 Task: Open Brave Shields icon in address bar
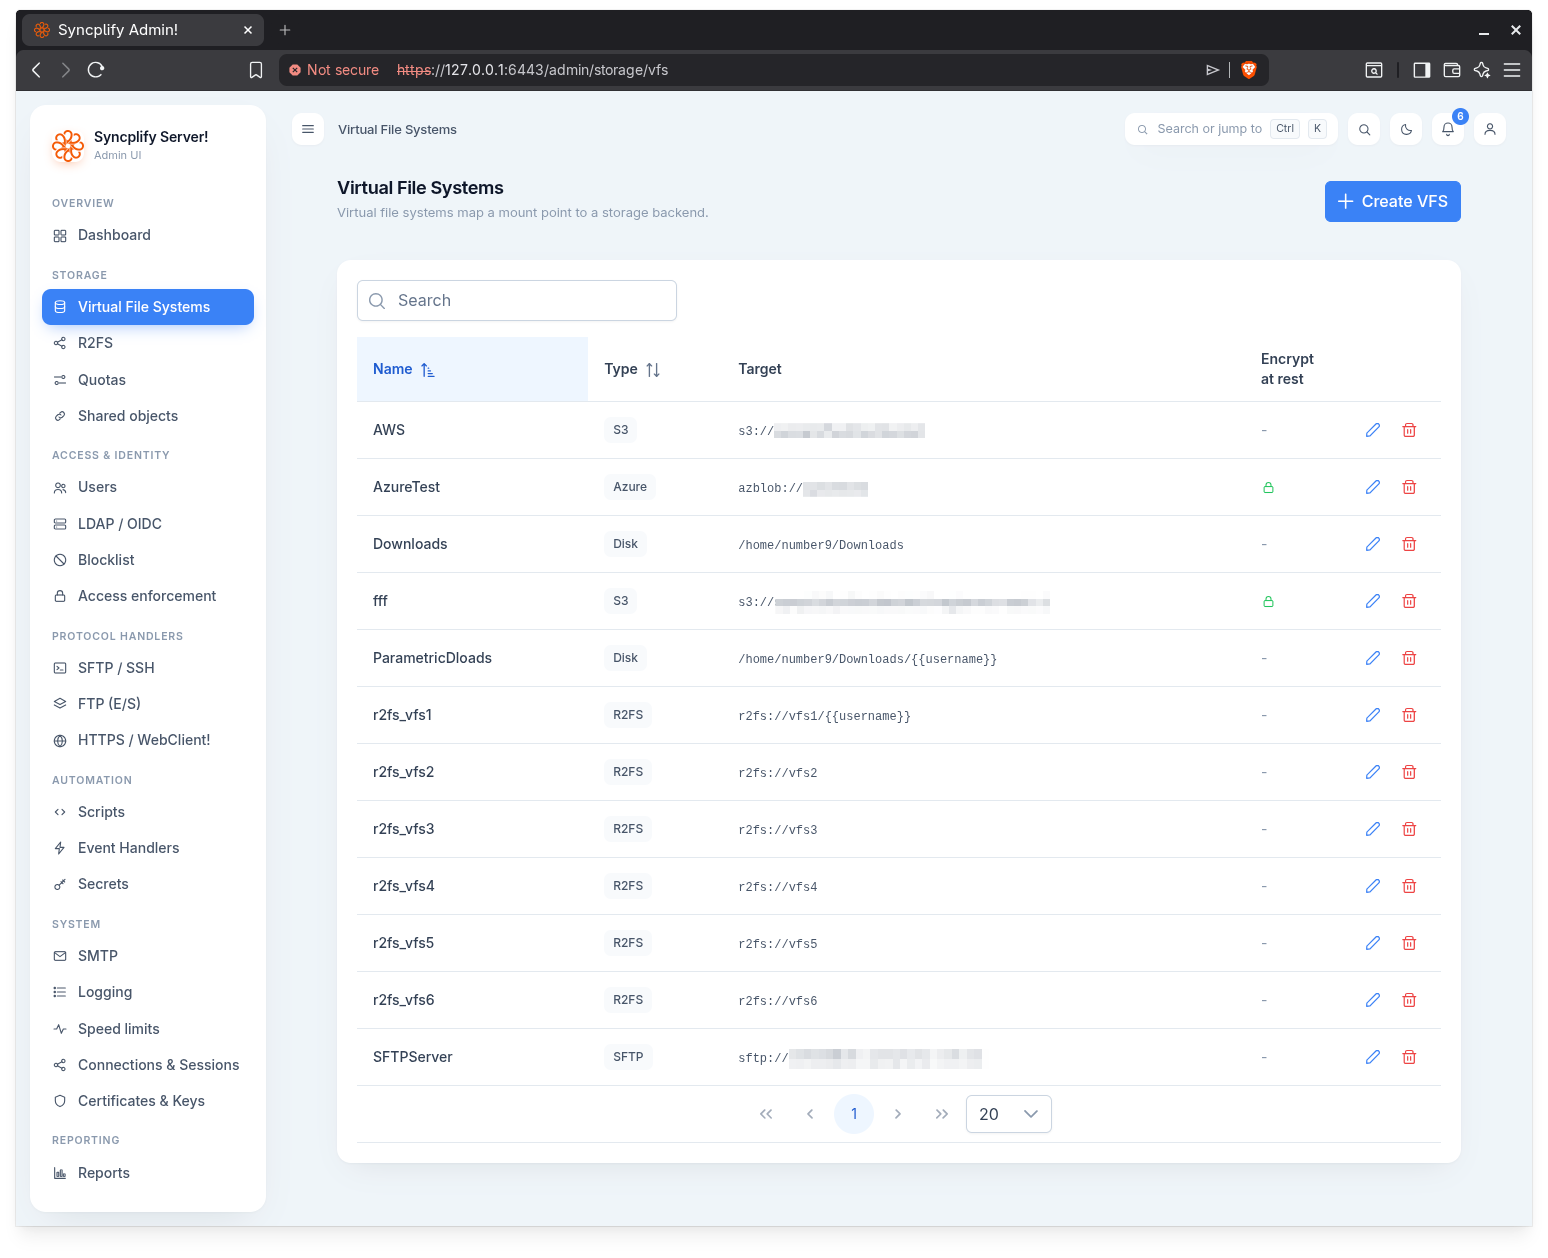1248,70
